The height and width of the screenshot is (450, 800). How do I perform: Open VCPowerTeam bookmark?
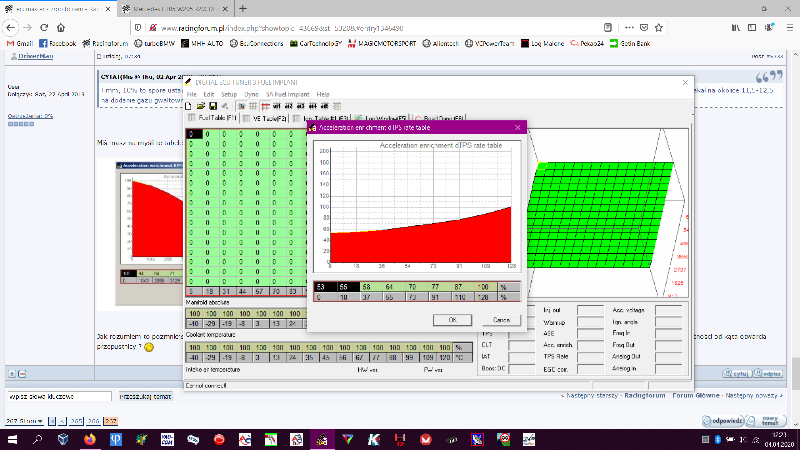pyautogui.click(x=489, y=43)
